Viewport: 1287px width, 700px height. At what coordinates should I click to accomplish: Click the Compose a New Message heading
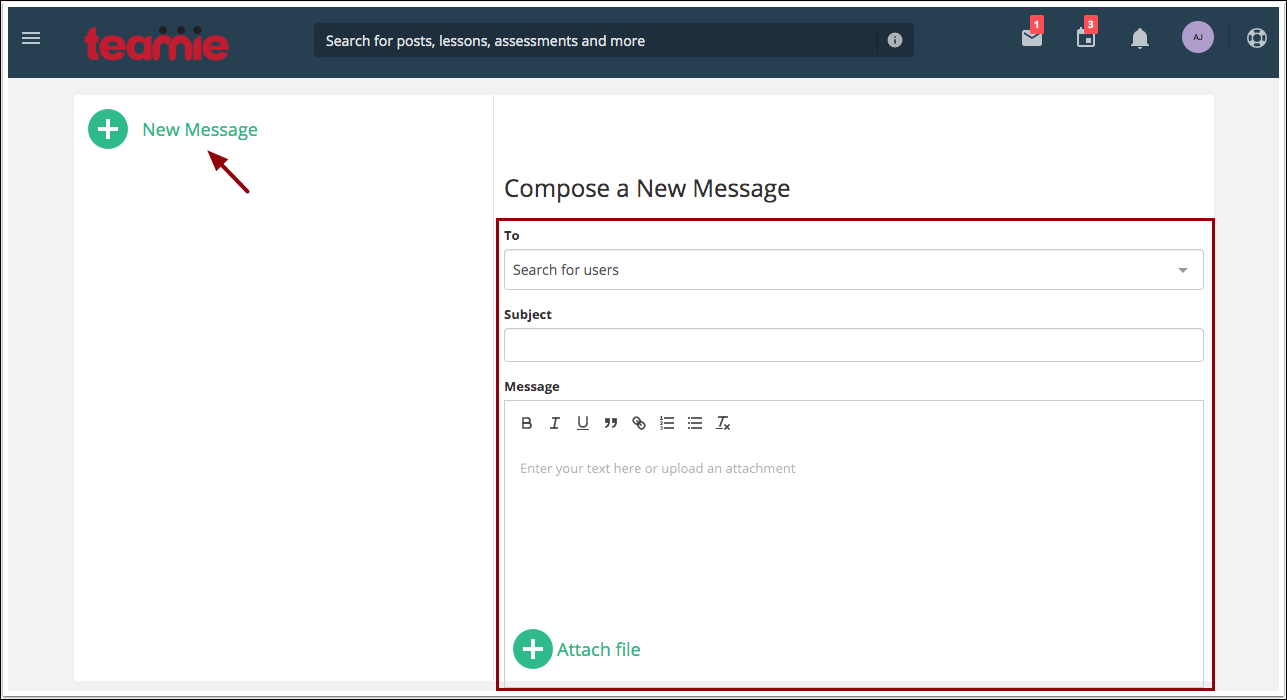(x=647, y=188)
